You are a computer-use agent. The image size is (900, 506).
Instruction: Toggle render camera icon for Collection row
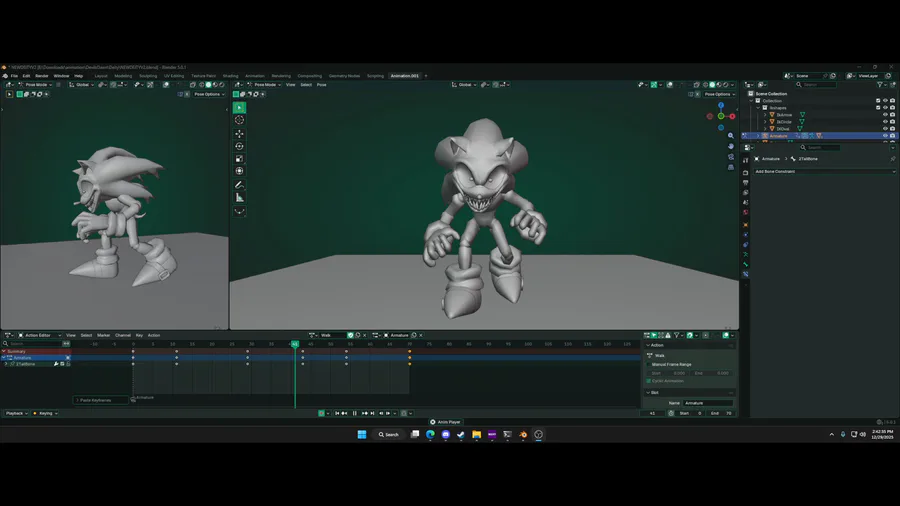893,101
